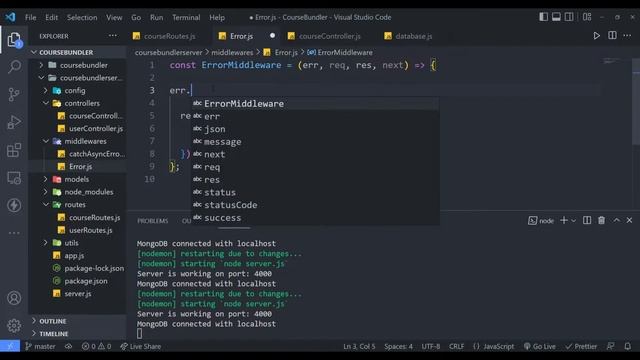Image resolution: width=640 pixels, height=360 pixels.
Task: Create a new terminal with plus icon
Action: 564,220
